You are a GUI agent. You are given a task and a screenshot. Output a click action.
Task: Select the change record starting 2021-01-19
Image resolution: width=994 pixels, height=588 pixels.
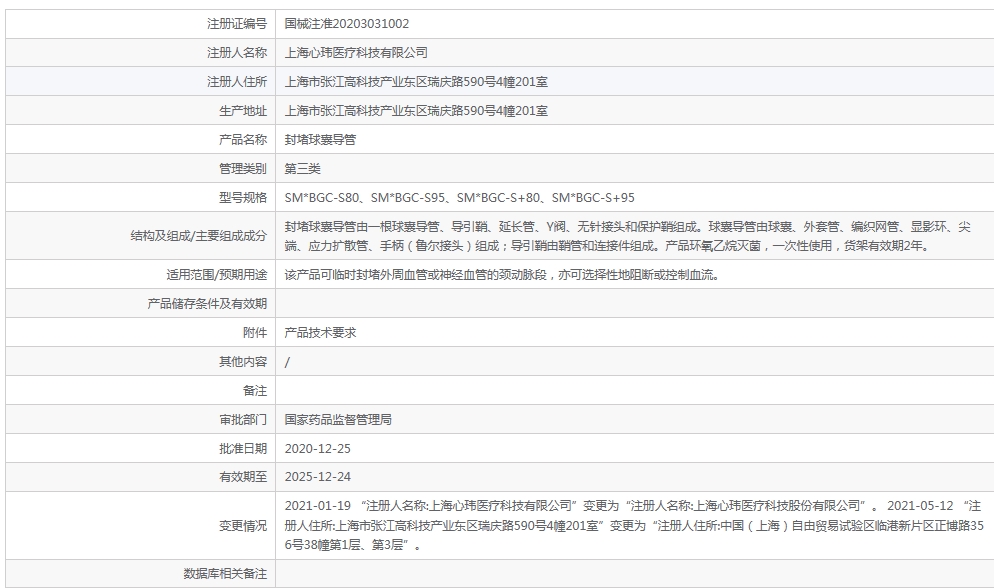pos(634,525)
